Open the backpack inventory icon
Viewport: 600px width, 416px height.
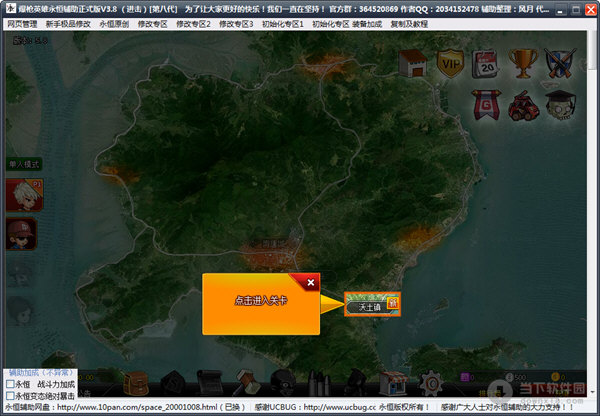pyautogui.click(x=136, y=383)
